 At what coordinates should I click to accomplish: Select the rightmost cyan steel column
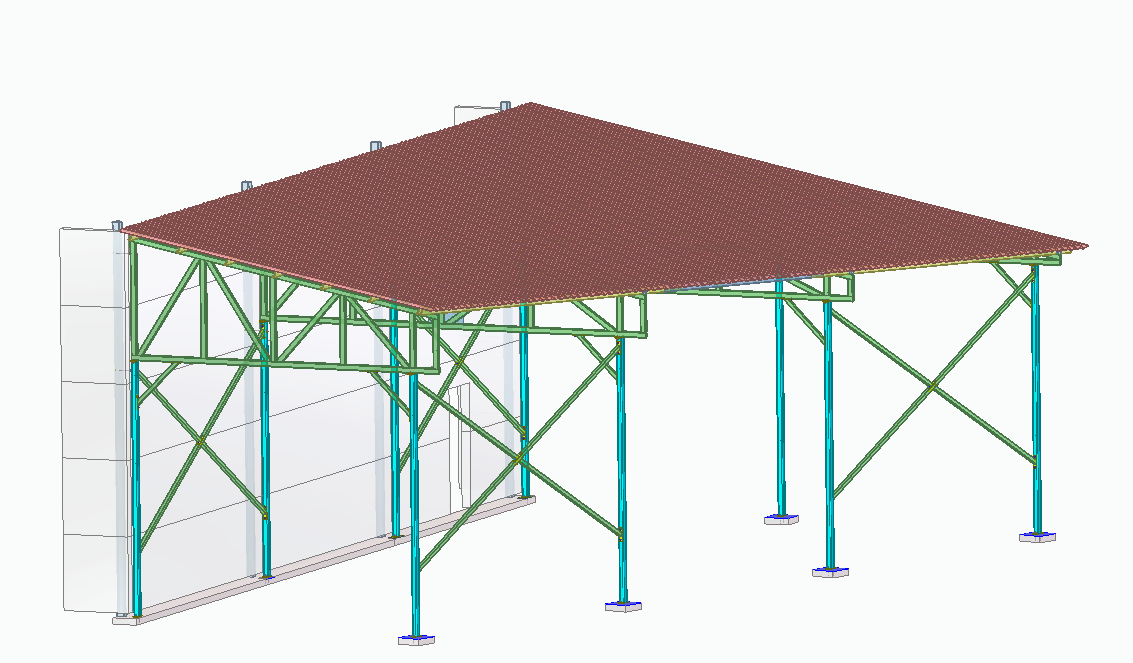click(x=1036, y=400)
